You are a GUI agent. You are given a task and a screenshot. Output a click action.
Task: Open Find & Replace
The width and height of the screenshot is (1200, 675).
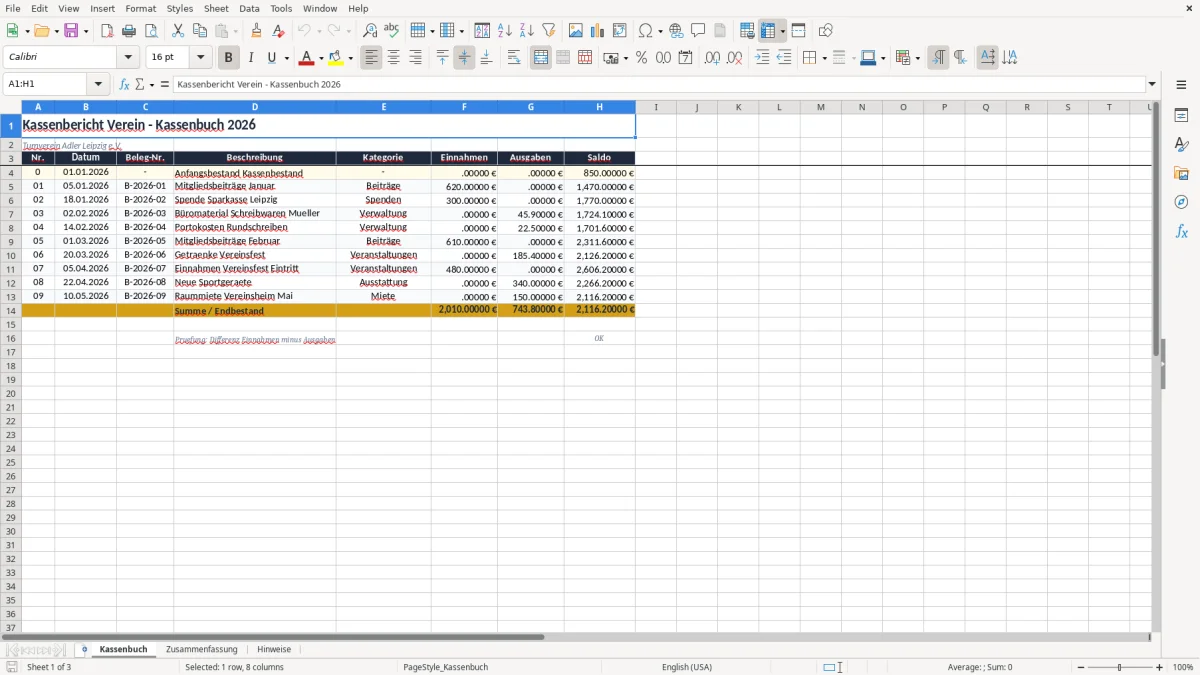coord(370,31)
